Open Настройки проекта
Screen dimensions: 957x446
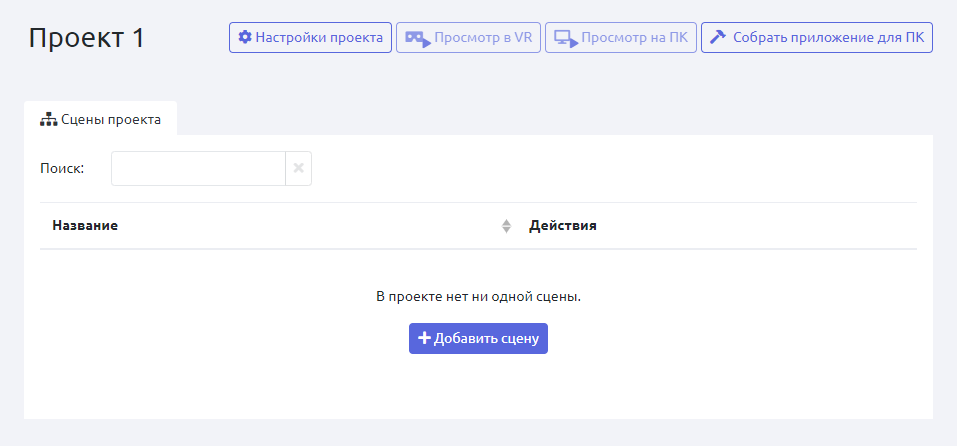[310, 38]
